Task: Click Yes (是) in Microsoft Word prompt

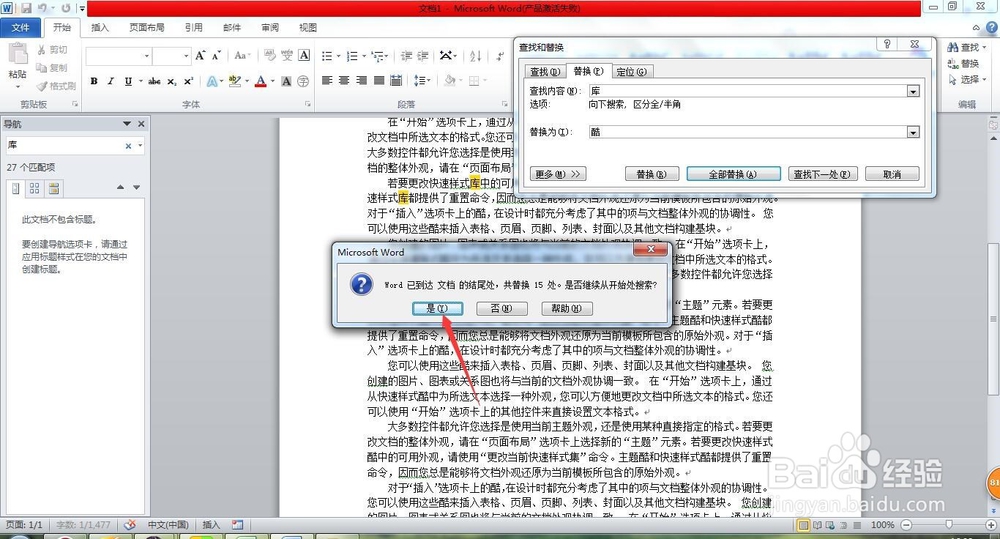Action: [x=437, y=309]
